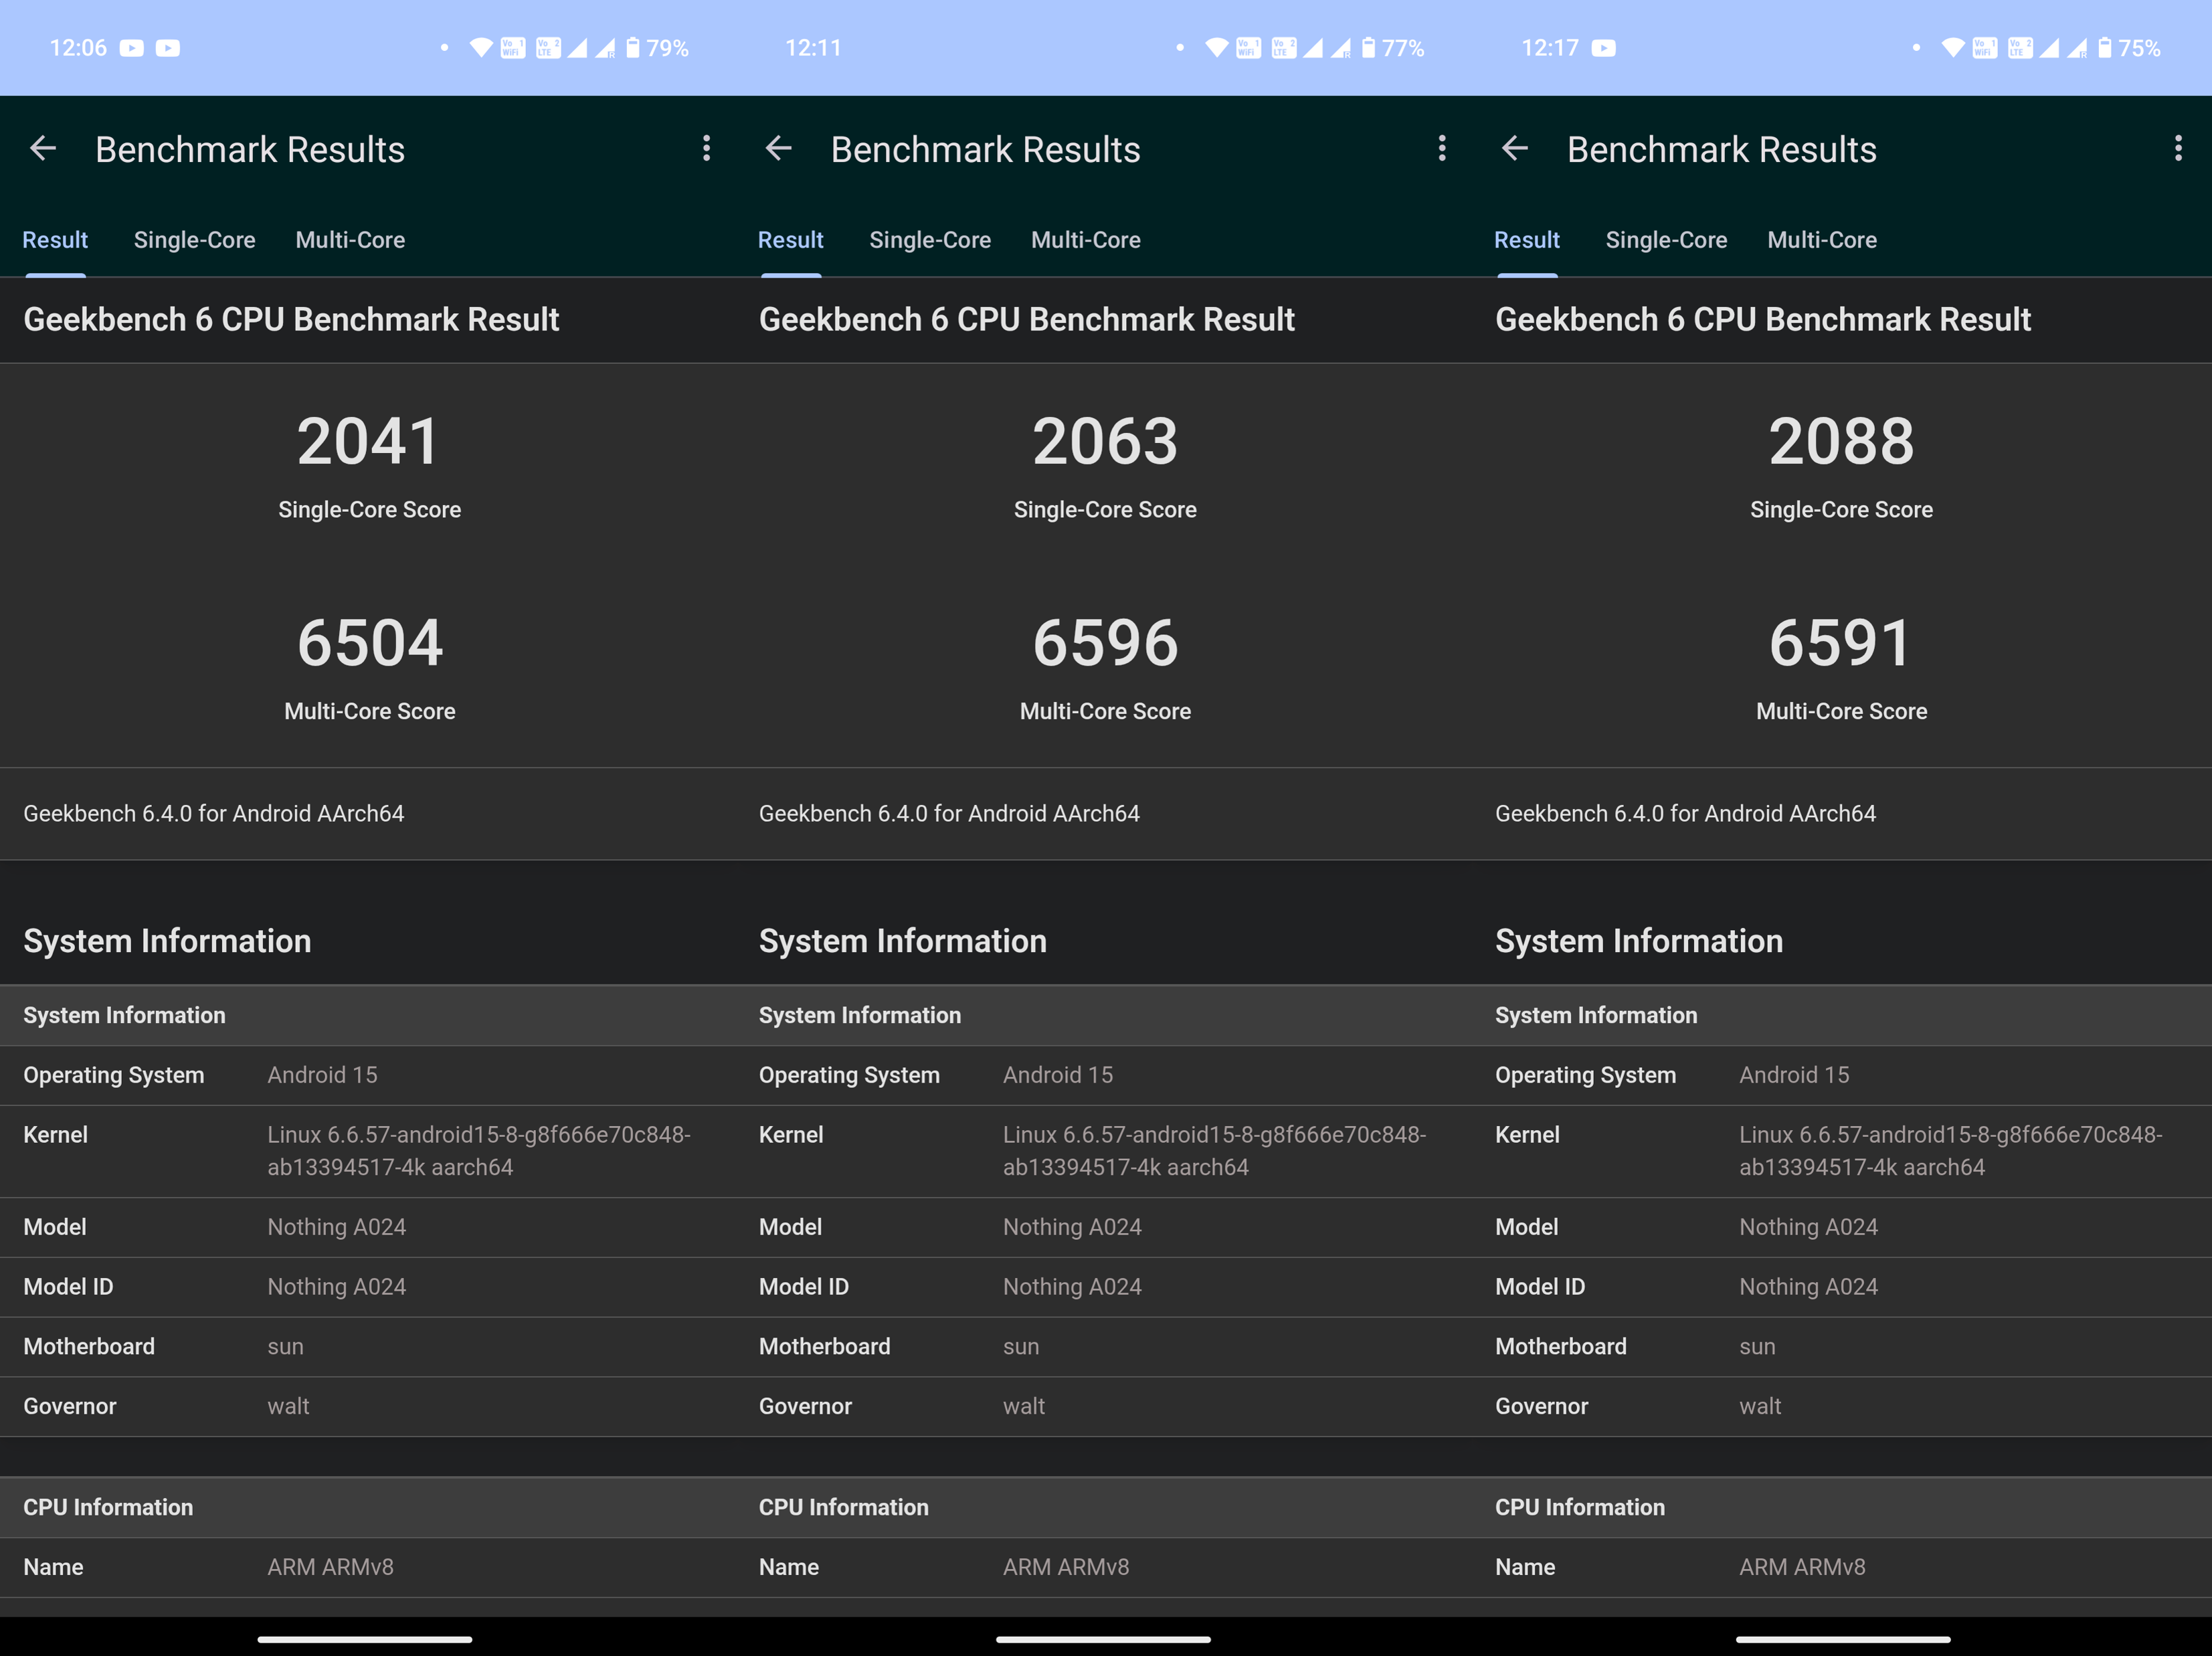Image resolution: width=2212 pixels, height=1656 pixels.
Task: Tap back arrow in the 12:11 screenshot
Action: pyautogui.click(x=778, y=149)
